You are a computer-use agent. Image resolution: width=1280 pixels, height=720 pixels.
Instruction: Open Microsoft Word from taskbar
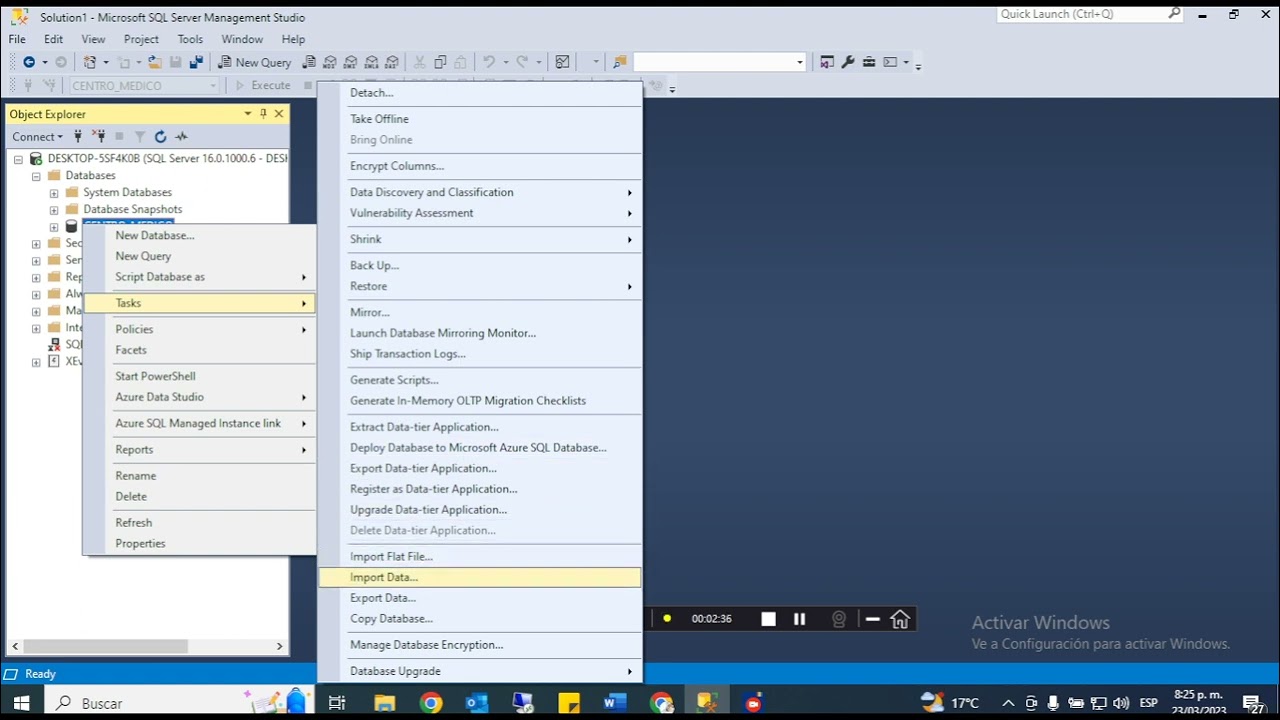click(615, 703)
